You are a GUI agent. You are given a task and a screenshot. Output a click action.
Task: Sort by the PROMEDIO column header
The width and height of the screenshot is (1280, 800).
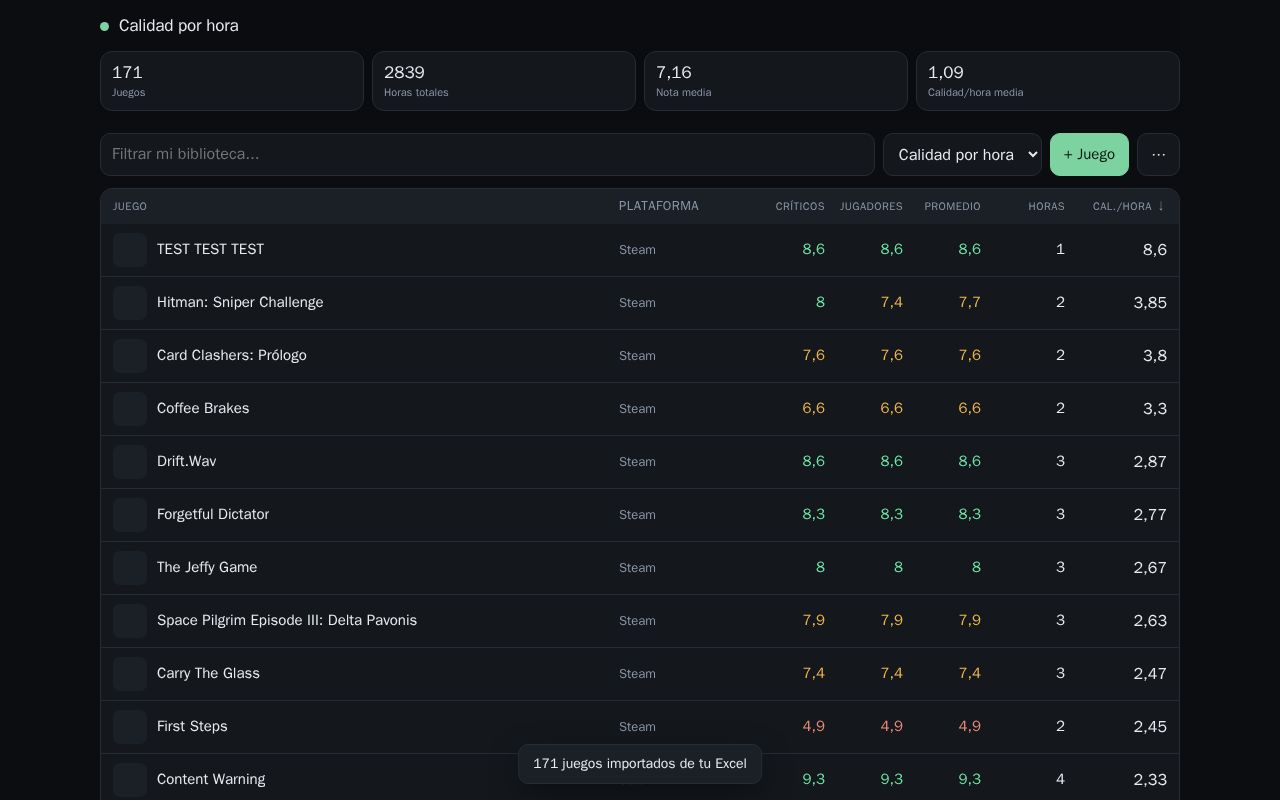pos(952,206)
